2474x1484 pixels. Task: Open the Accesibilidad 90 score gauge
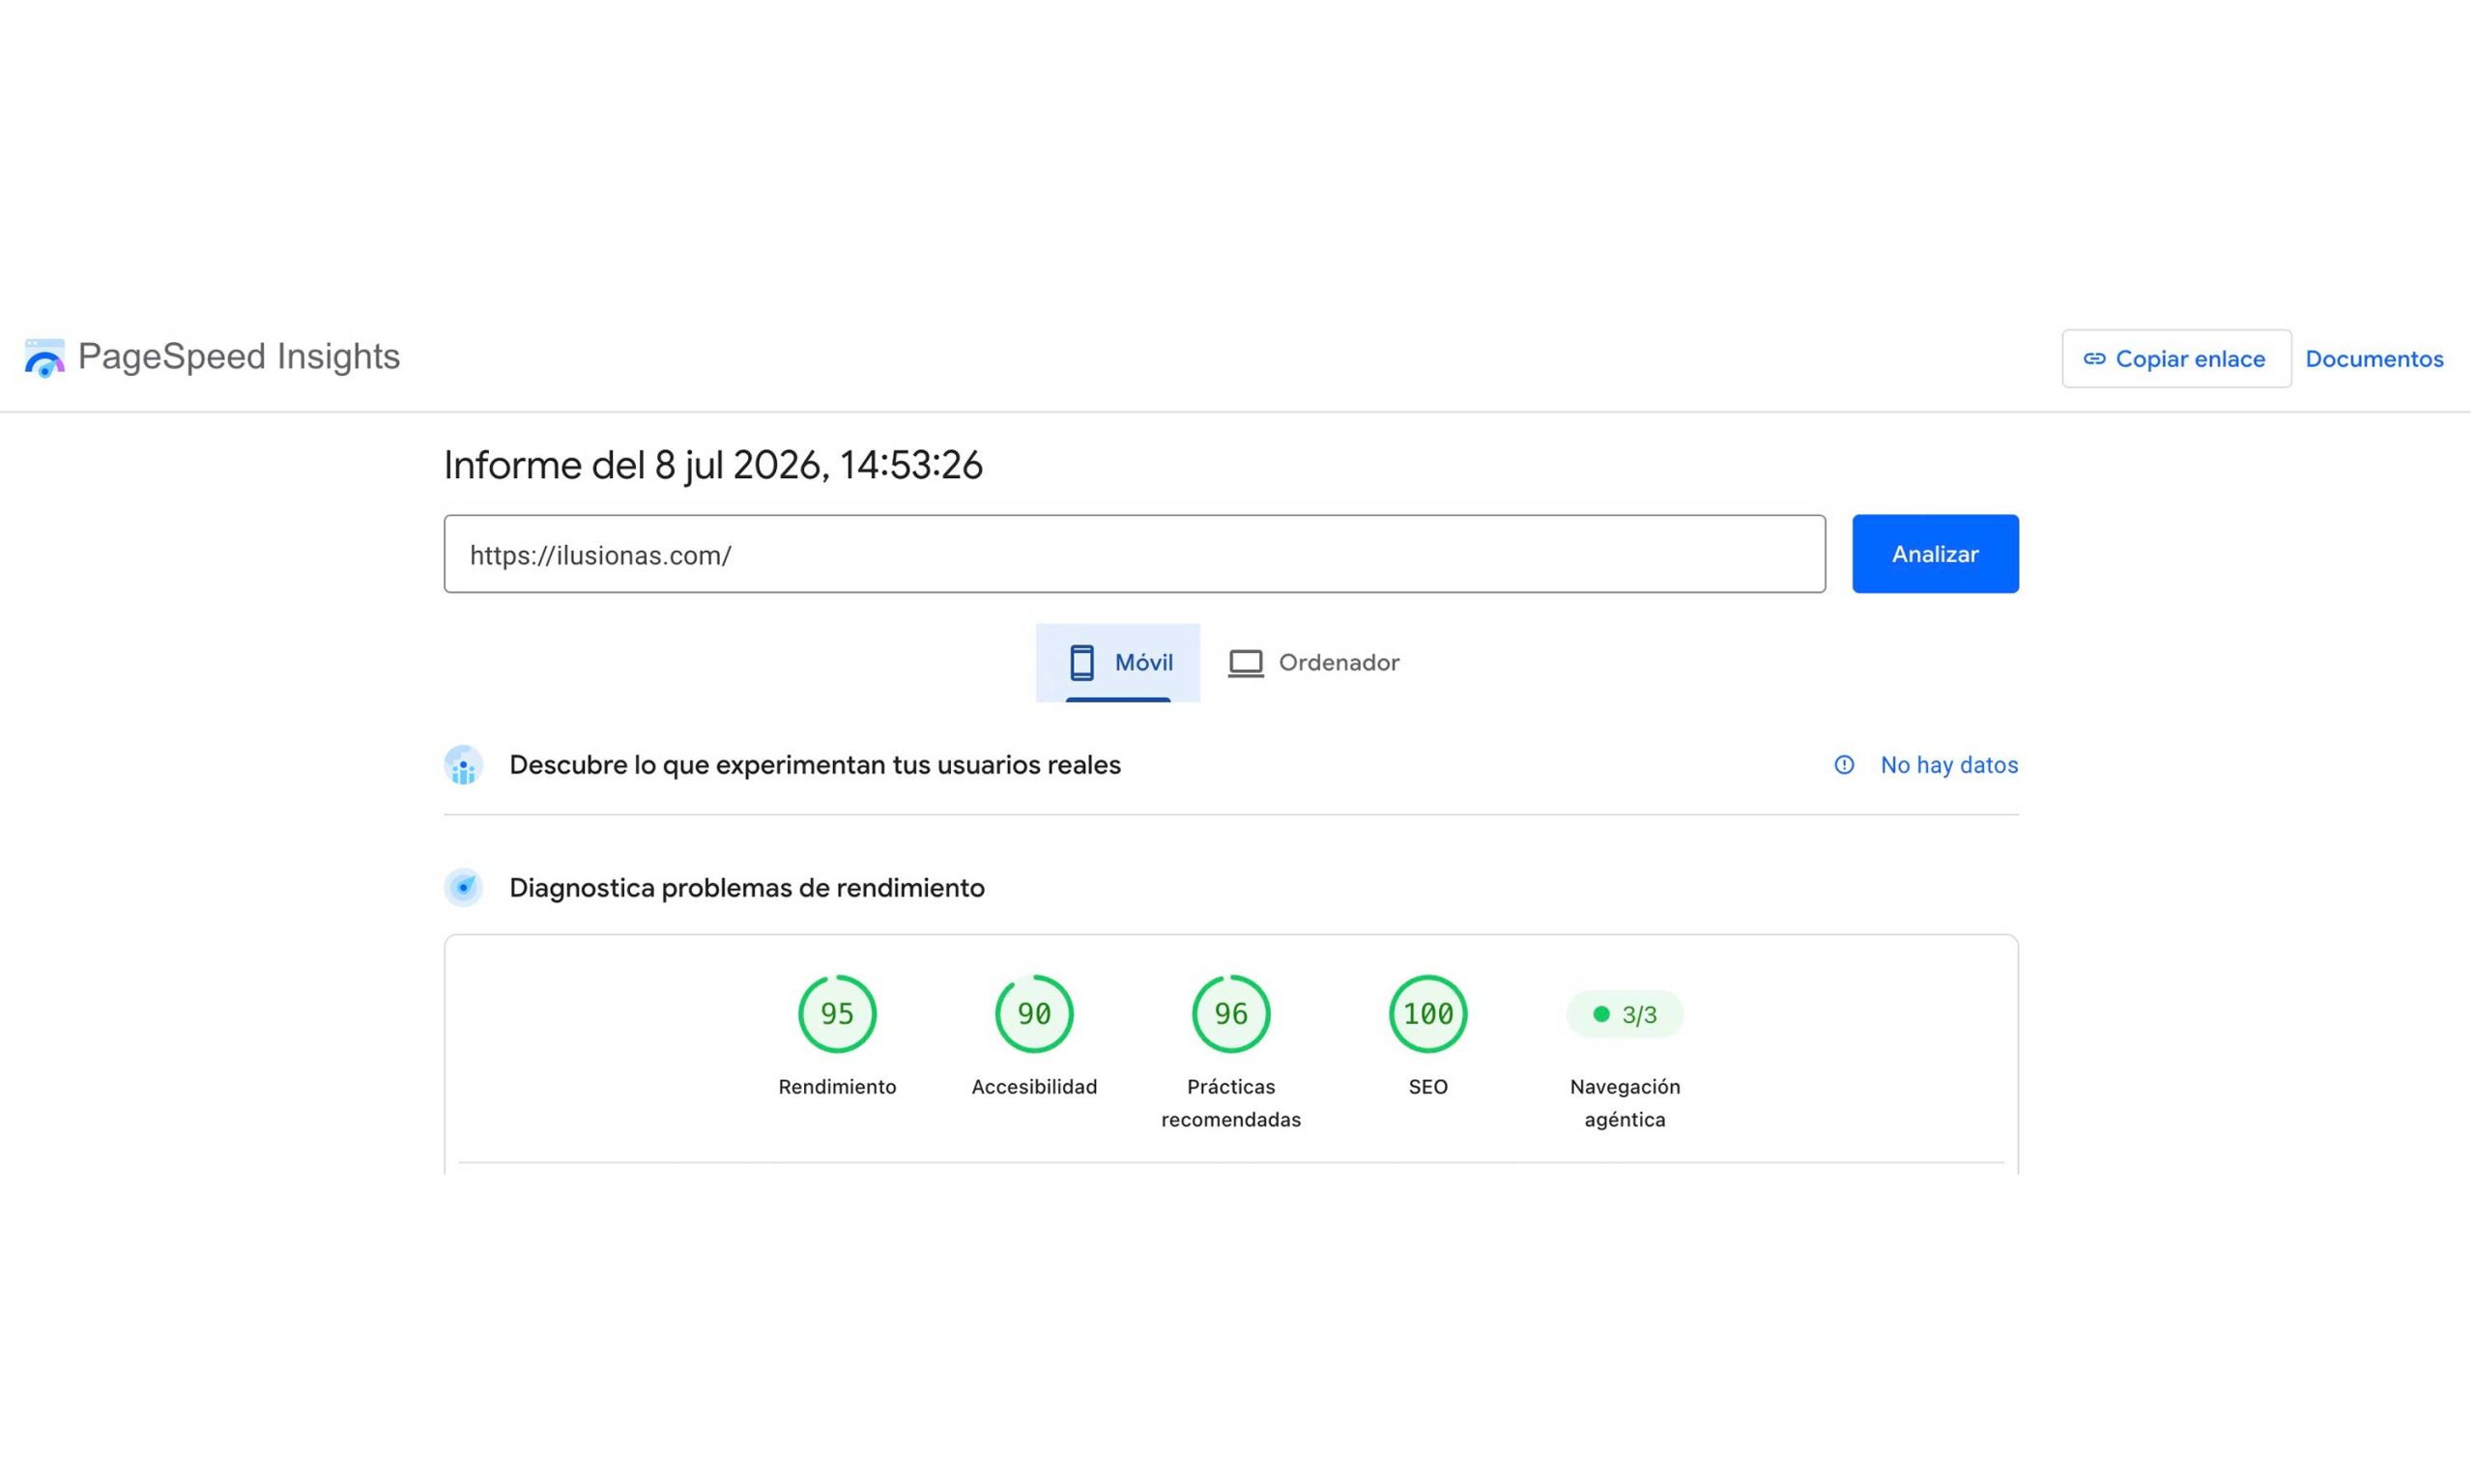click(x=1035, y=1014)
